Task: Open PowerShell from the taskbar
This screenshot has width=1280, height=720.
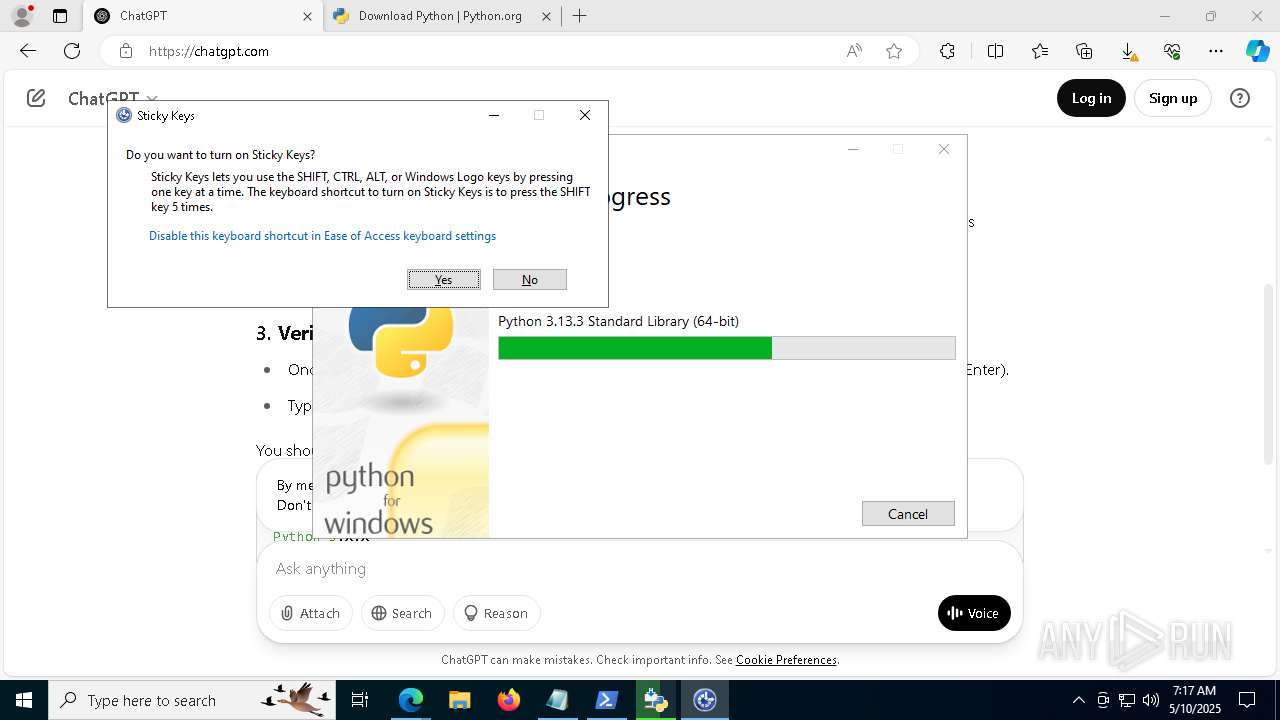Action: [x=607, y=700]
